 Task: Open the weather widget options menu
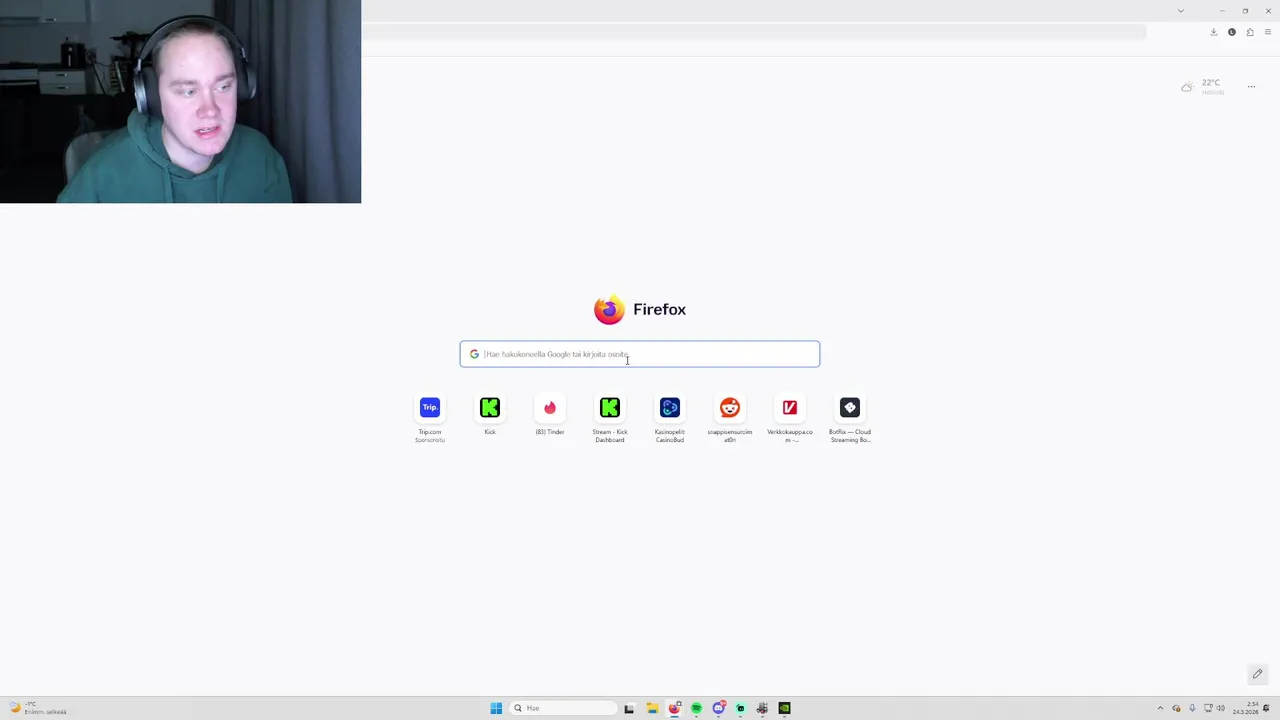click(1251, 87)
